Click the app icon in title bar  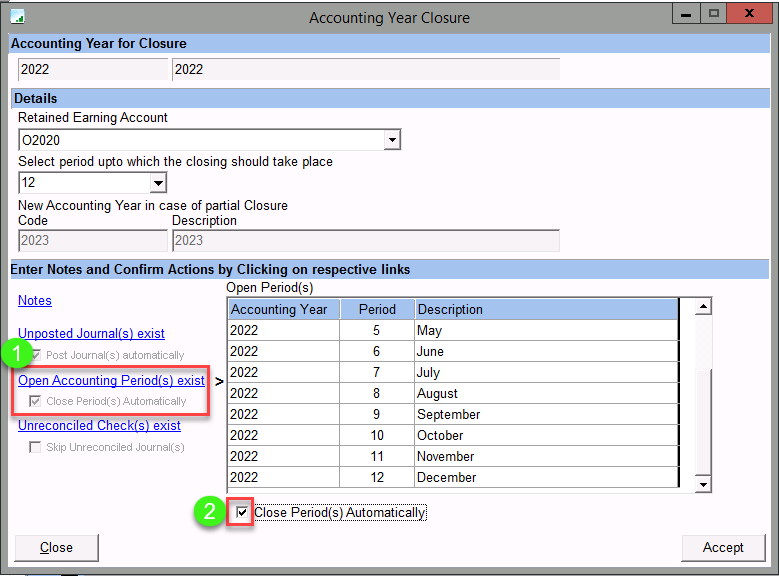(x=17, y=17)
